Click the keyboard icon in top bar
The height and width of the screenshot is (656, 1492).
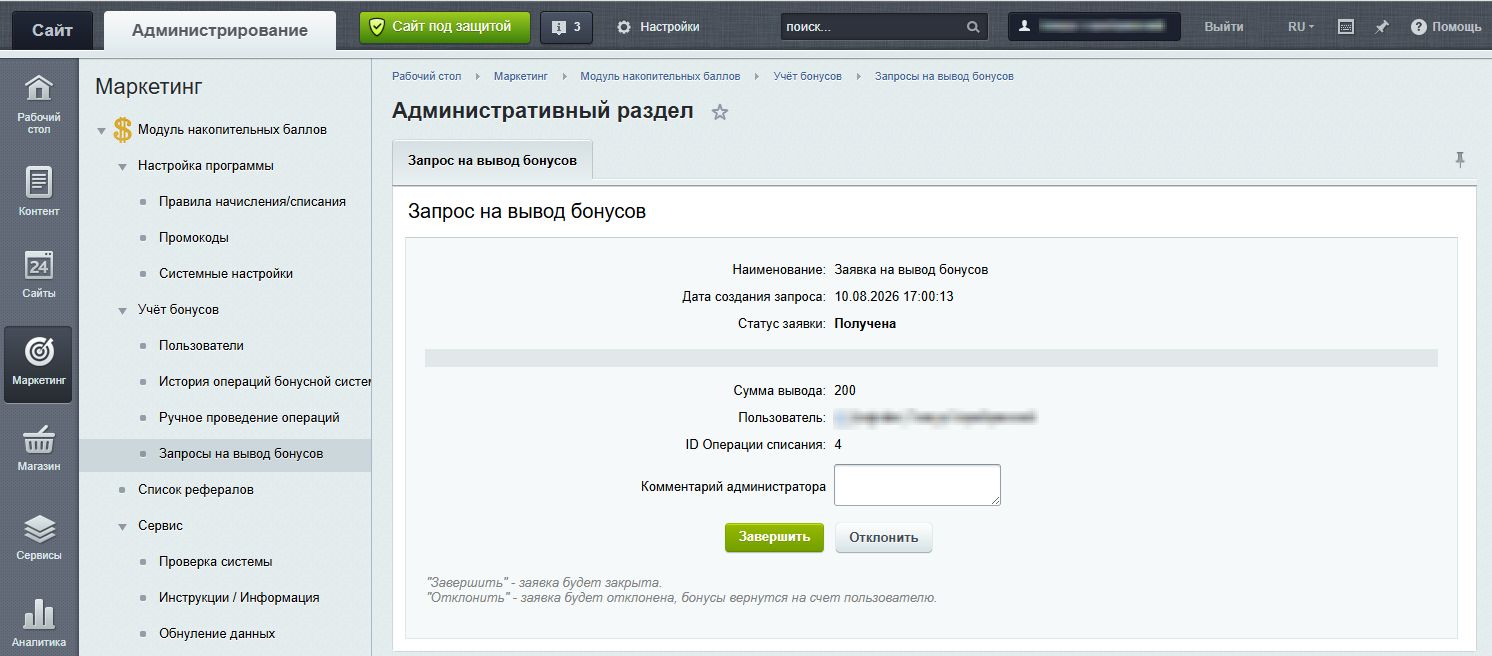pos(1346,27)
